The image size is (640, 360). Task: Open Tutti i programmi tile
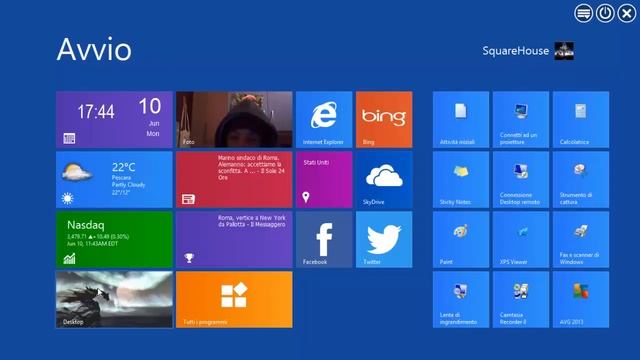(x=234, y=300)
